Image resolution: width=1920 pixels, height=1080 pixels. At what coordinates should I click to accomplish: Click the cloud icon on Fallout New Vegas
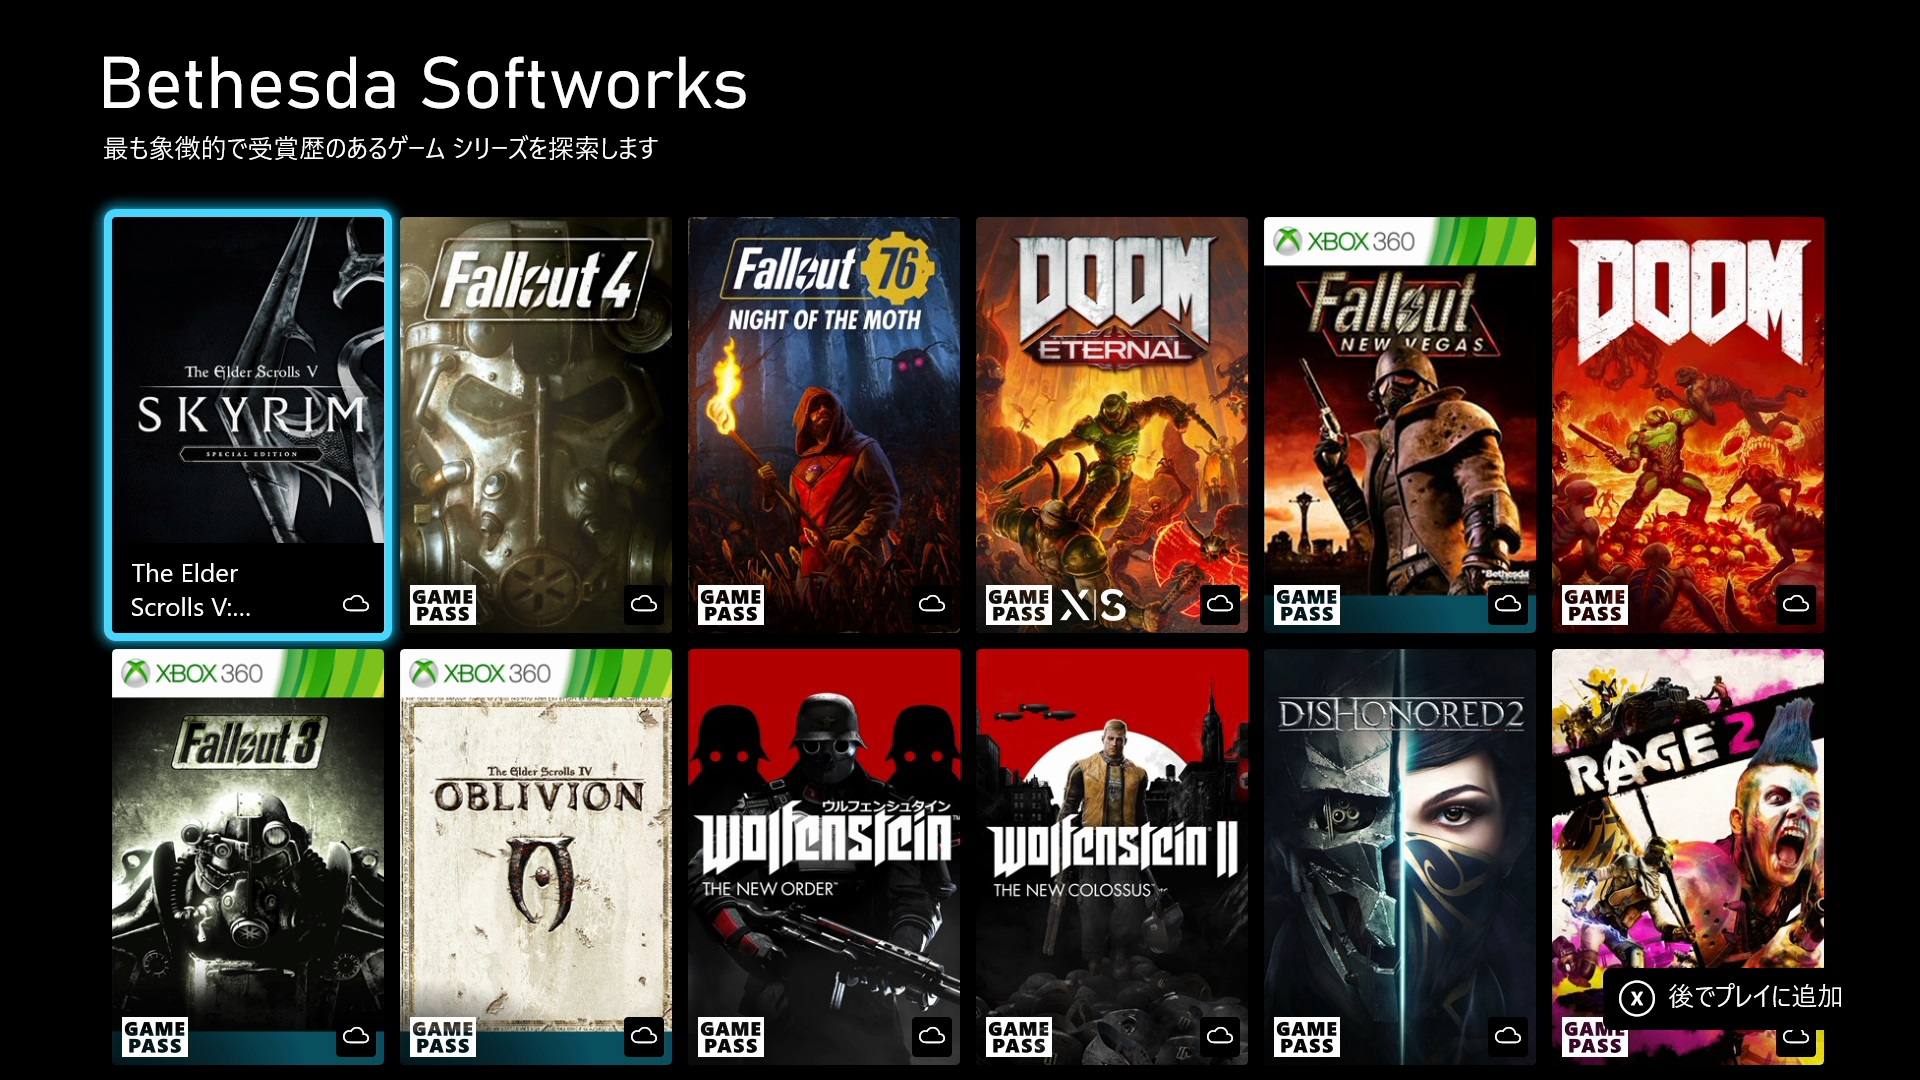pos(1508,604)
